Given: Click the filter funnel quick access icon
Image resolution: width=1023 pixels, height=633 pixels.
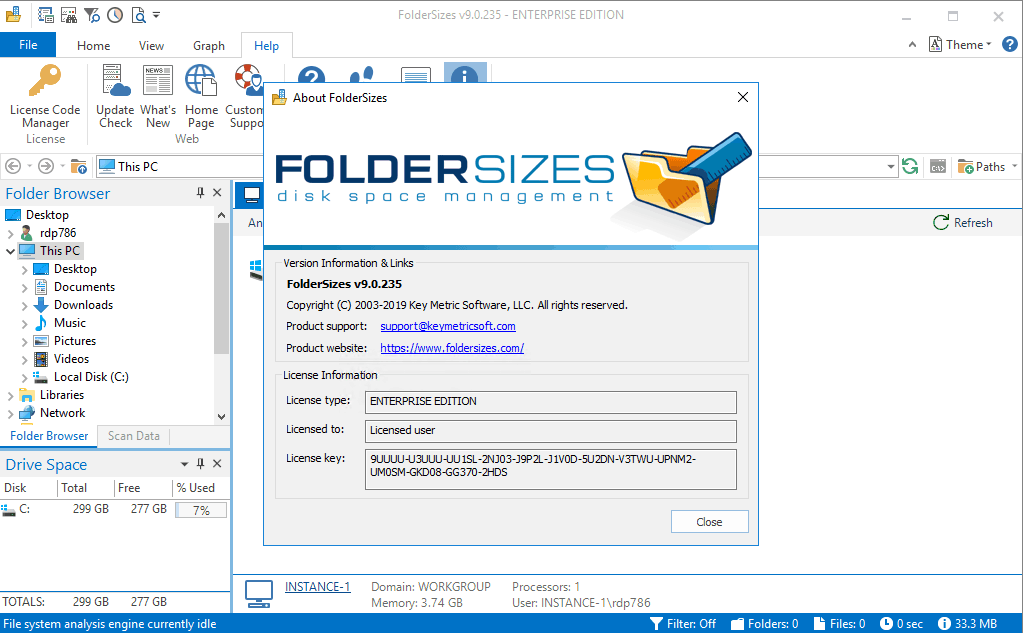Looking at the screenshot, I should pyautogui.click(x=92, y=14).
